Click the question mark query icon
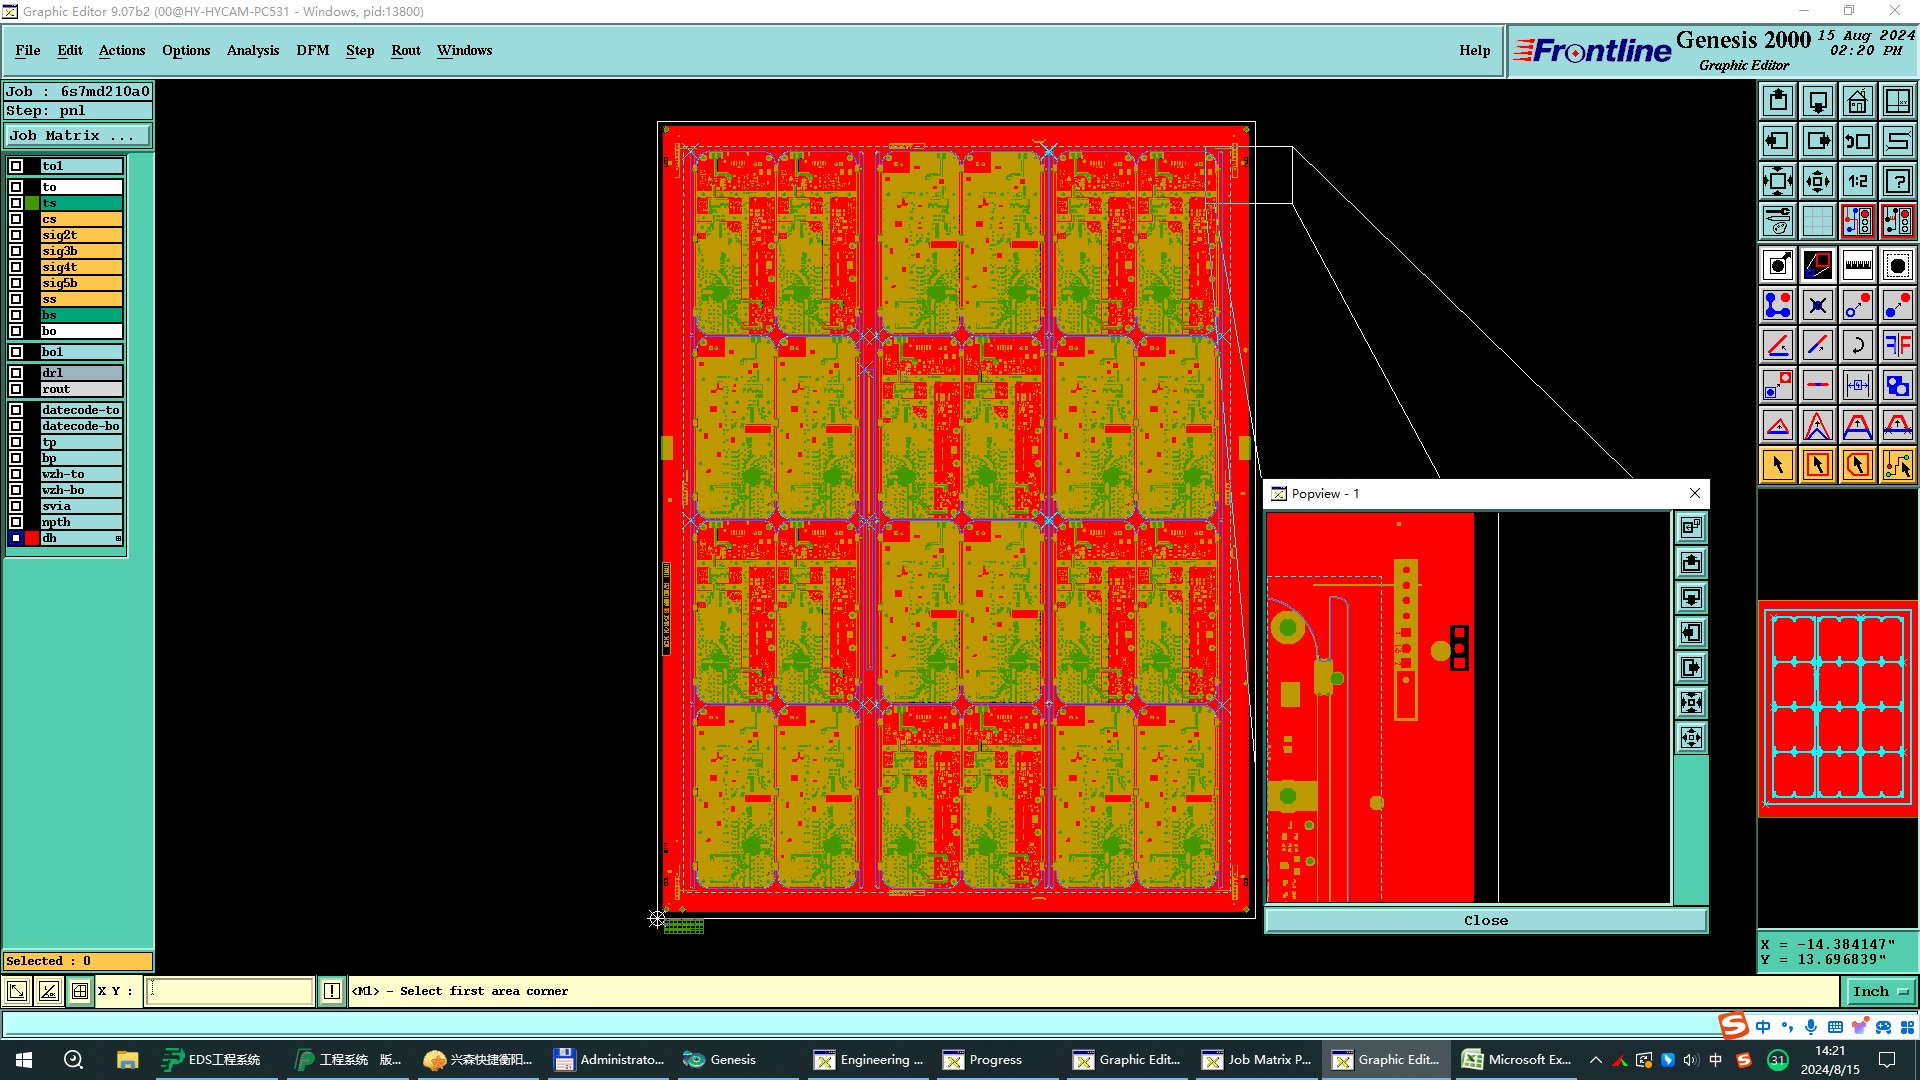This screenshot has width=1920, height=1080. point(1897,181)
